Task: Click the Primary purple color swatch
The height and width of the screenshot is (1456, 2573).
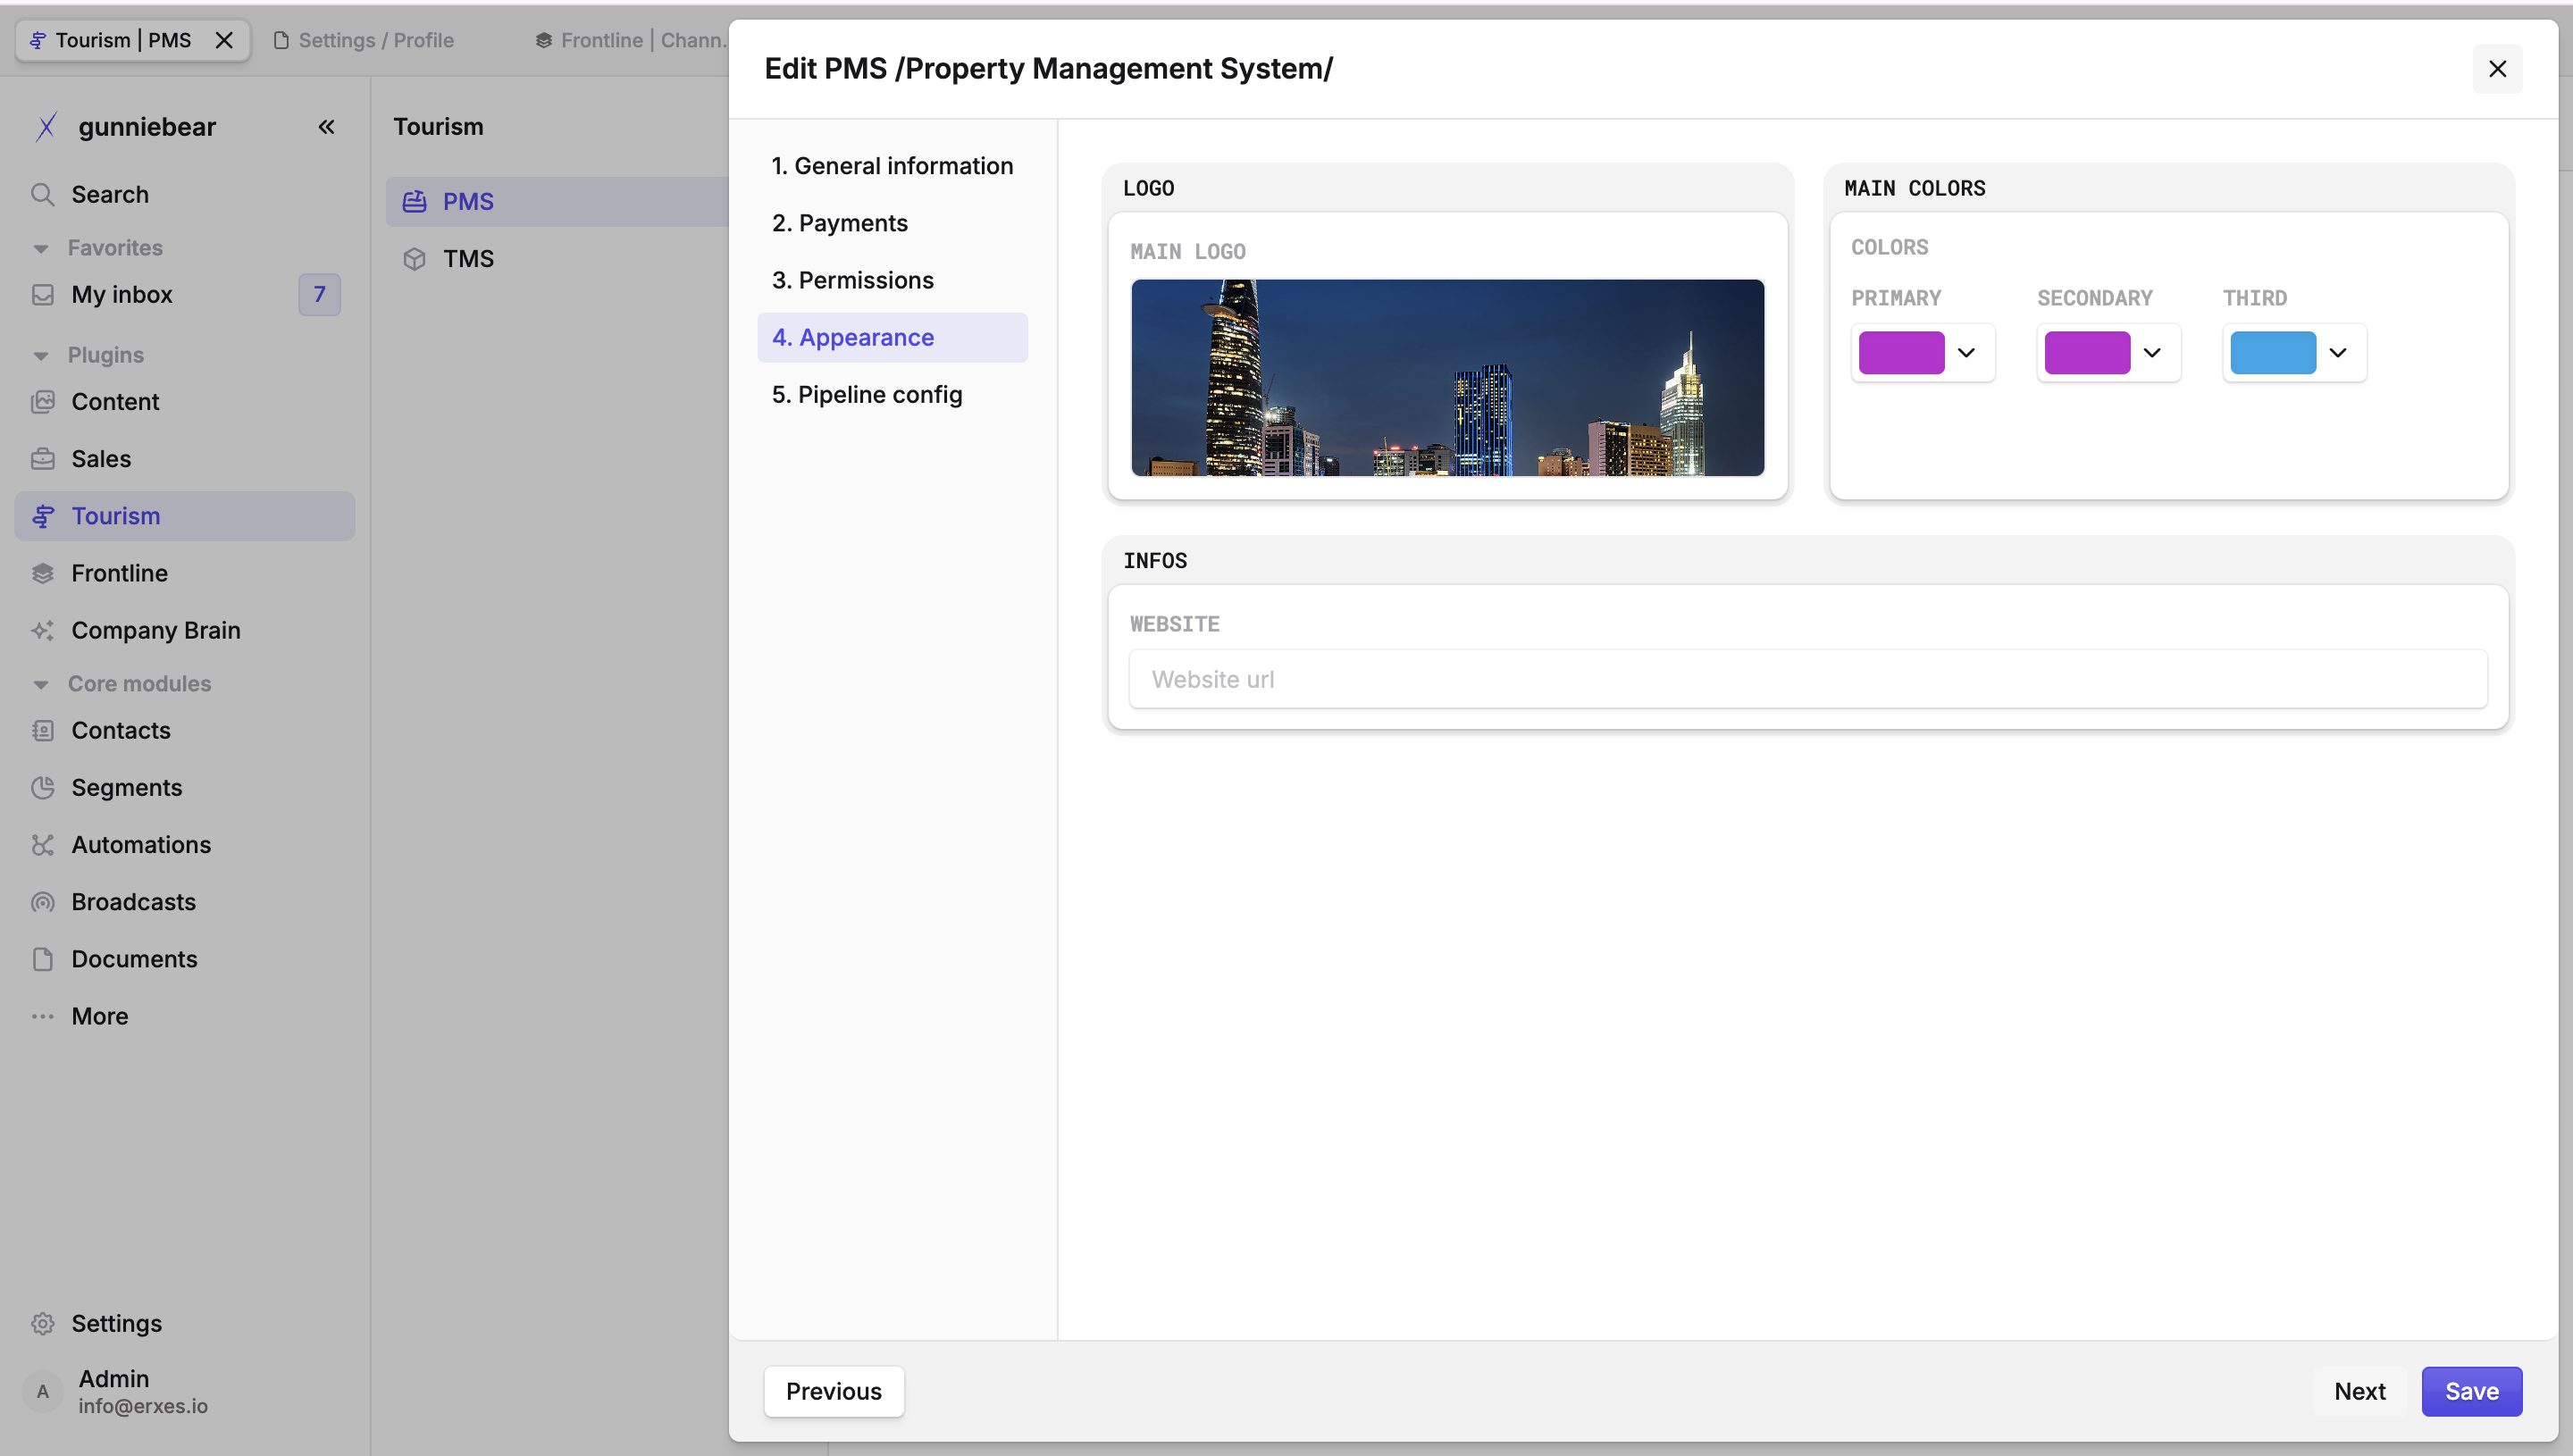Action: click(1901, 352)
